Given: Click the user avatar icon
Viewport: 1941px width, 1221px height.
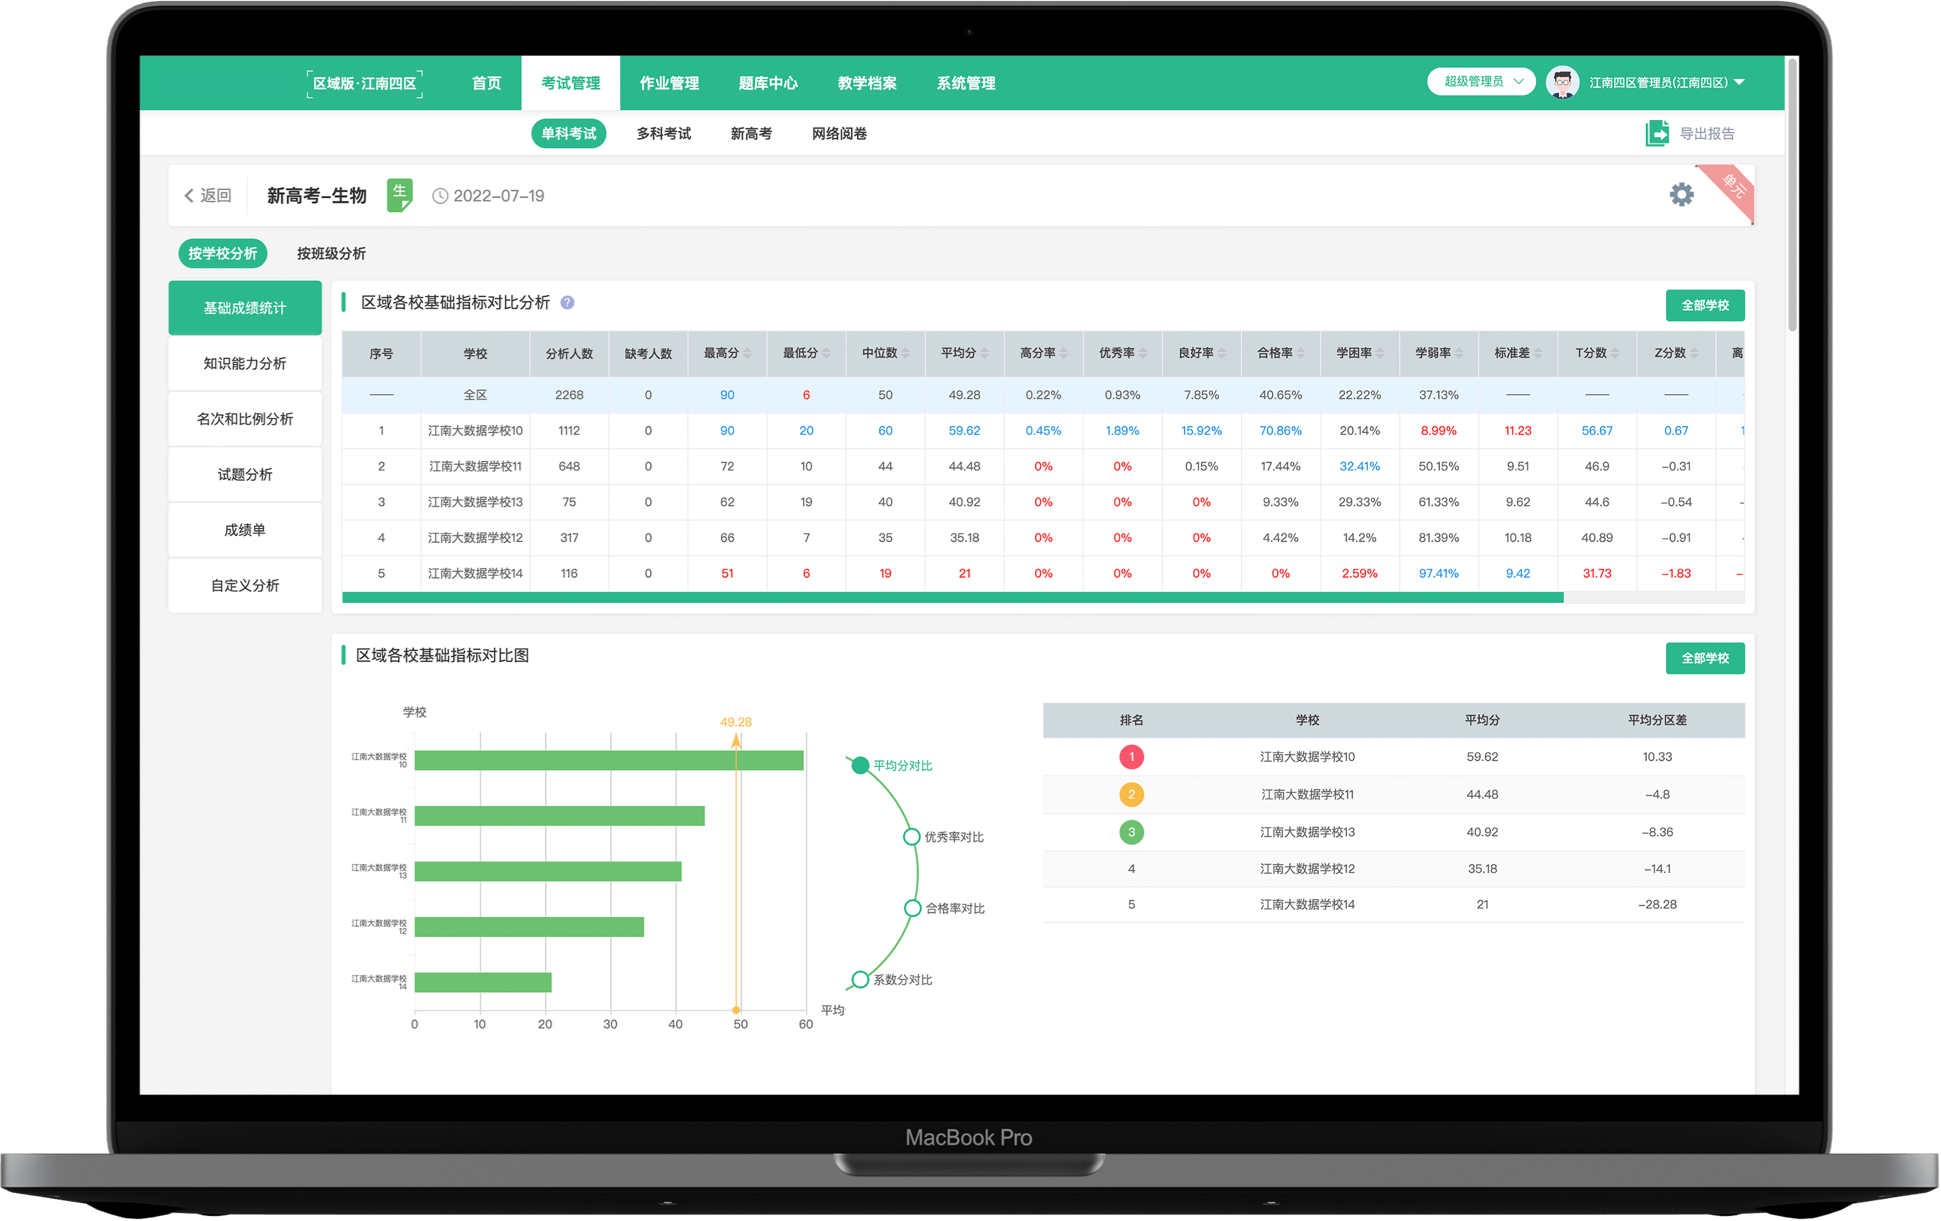Looking at the screenshot, I should (x=1562, y=83).
